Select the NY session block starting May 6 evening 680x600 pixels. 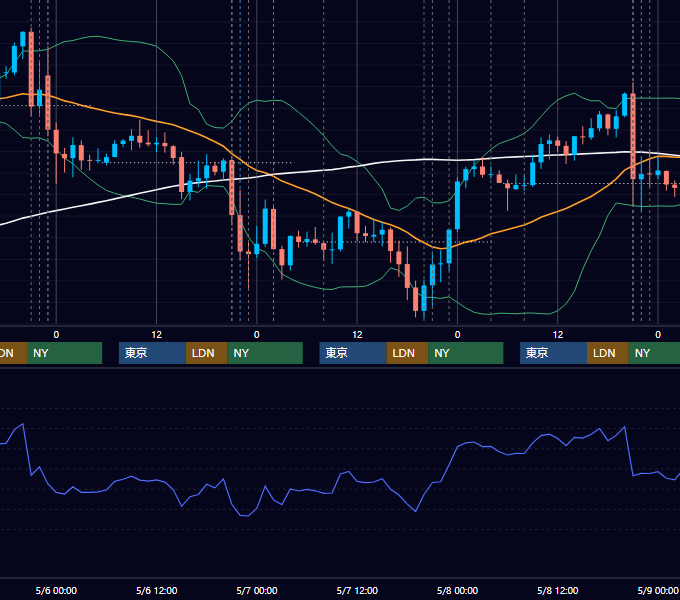coord(265,353)
